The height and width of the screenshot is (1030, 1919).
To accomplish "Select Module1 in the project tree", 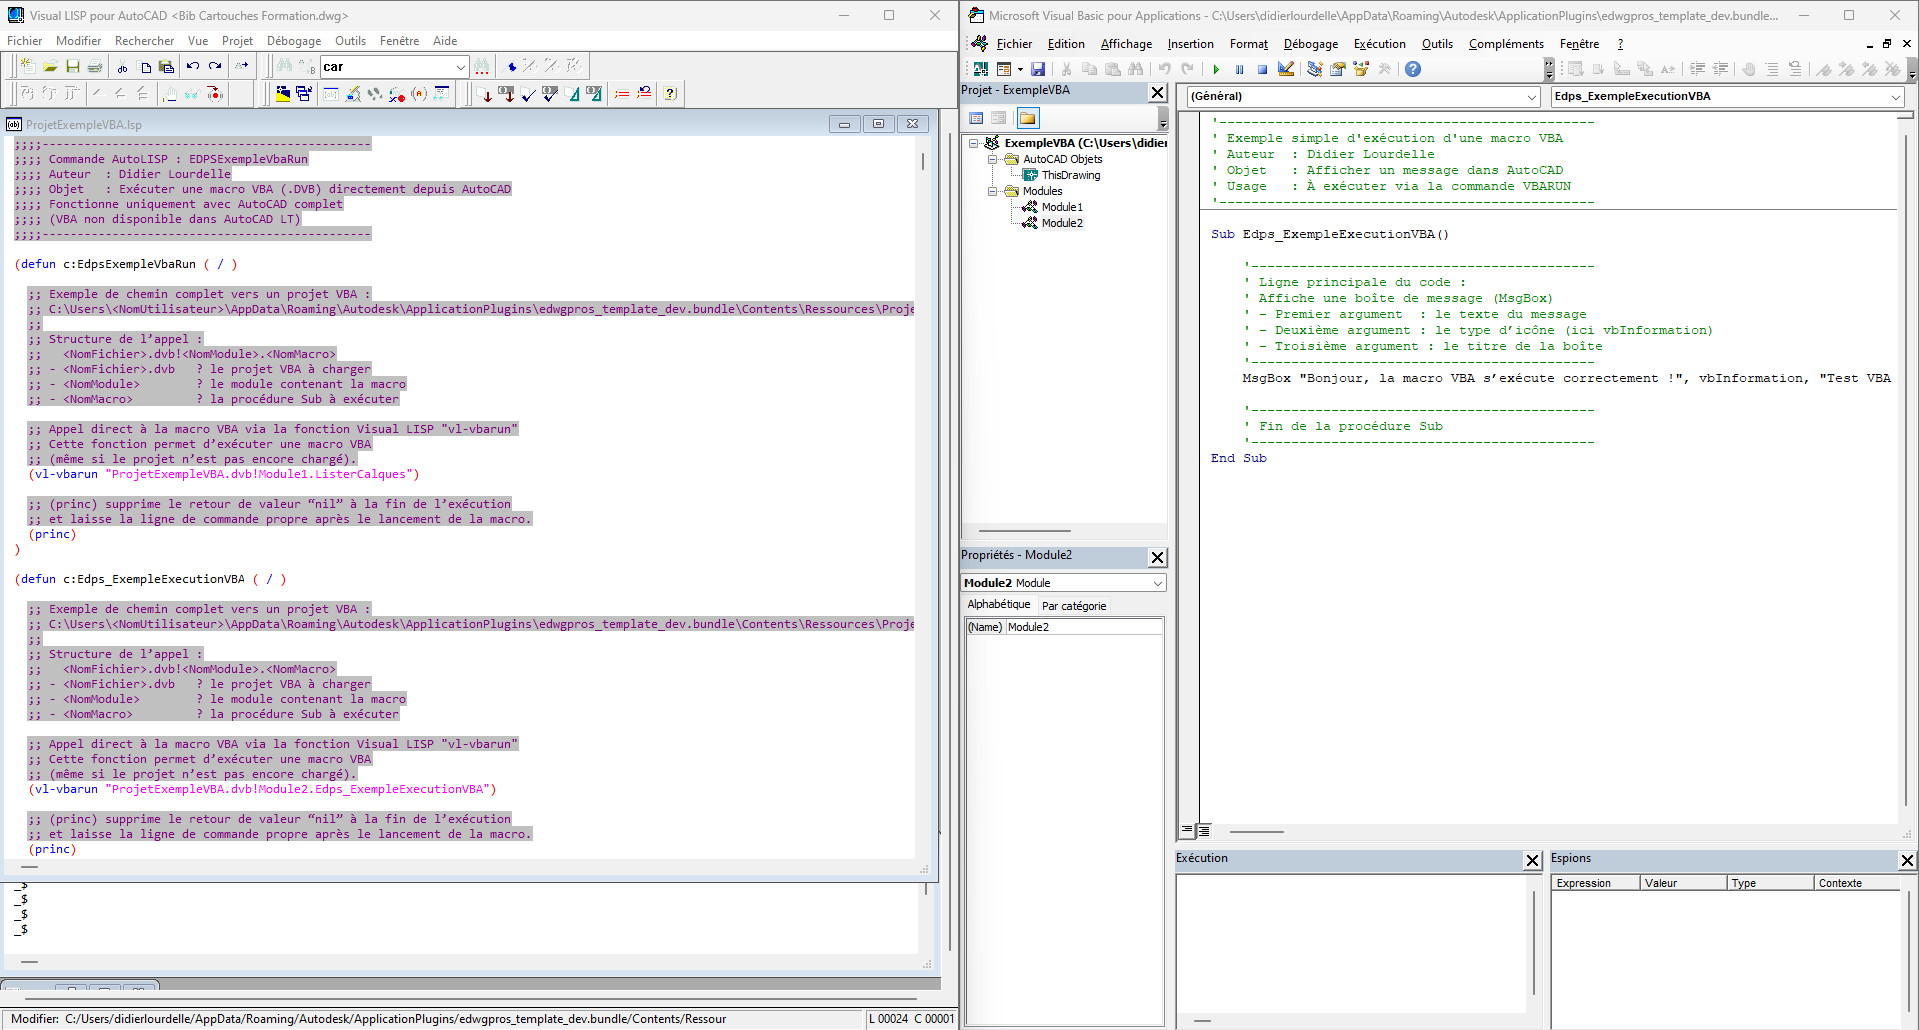I will click(1061, 207).
